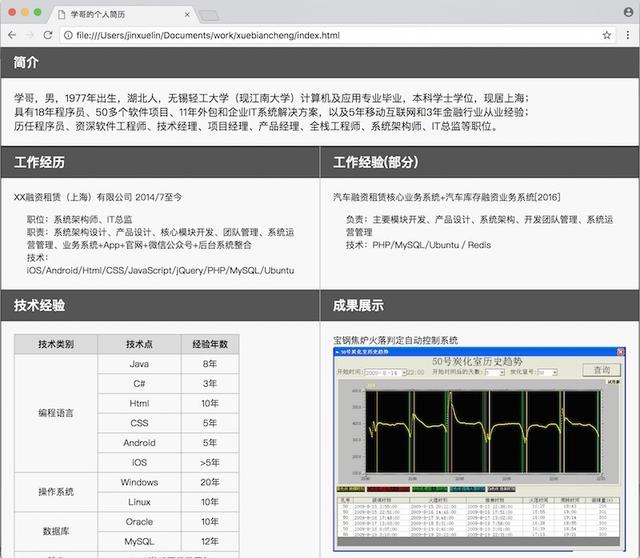Open the 开始时间 date dropdown in the chart
This screenshot has width=640, height=558.
pos(402,371)
